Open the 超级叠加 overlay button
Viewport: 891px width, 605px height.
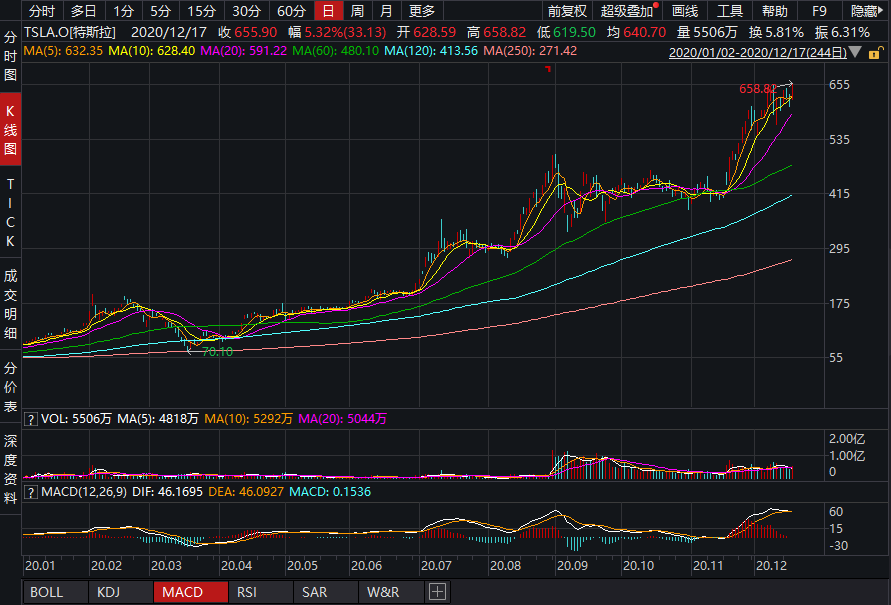point(627,11)
